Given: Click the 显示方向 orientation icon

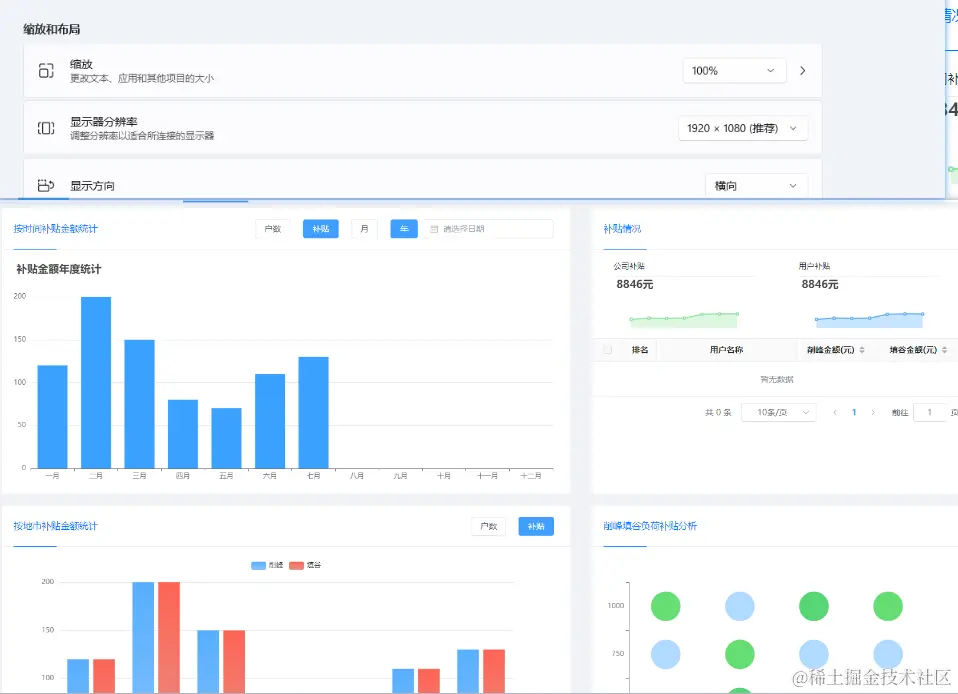Looking at the screenshot, I should [46, 185].
